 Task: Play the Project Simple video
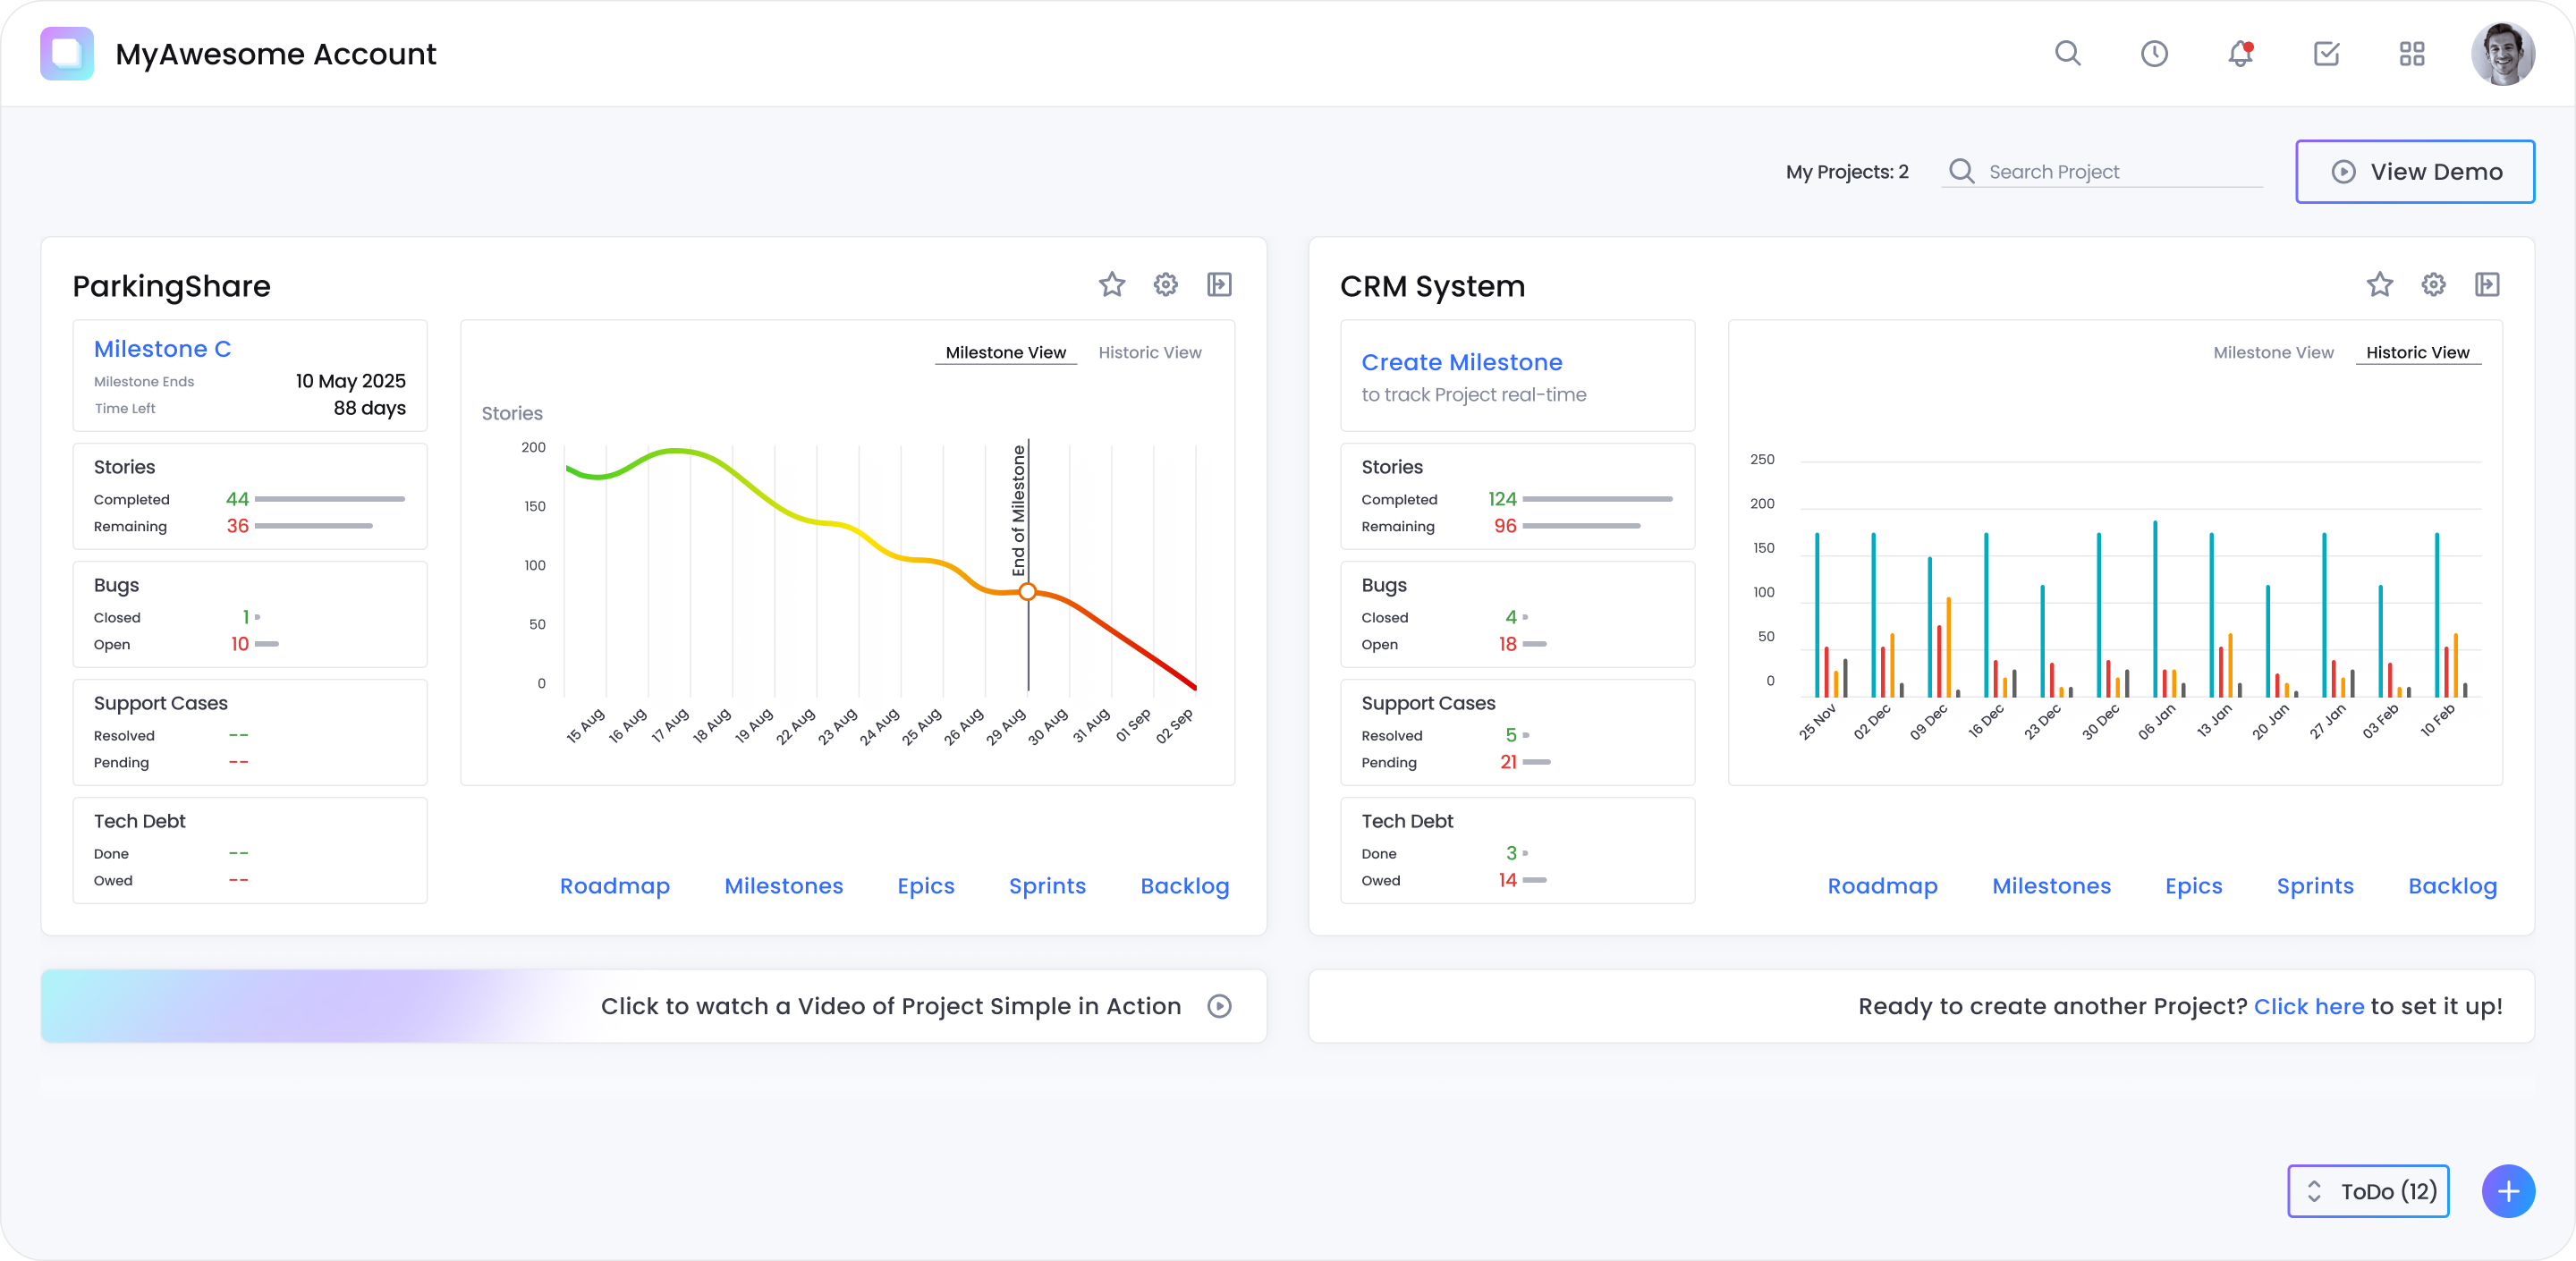[1219, 1006]
